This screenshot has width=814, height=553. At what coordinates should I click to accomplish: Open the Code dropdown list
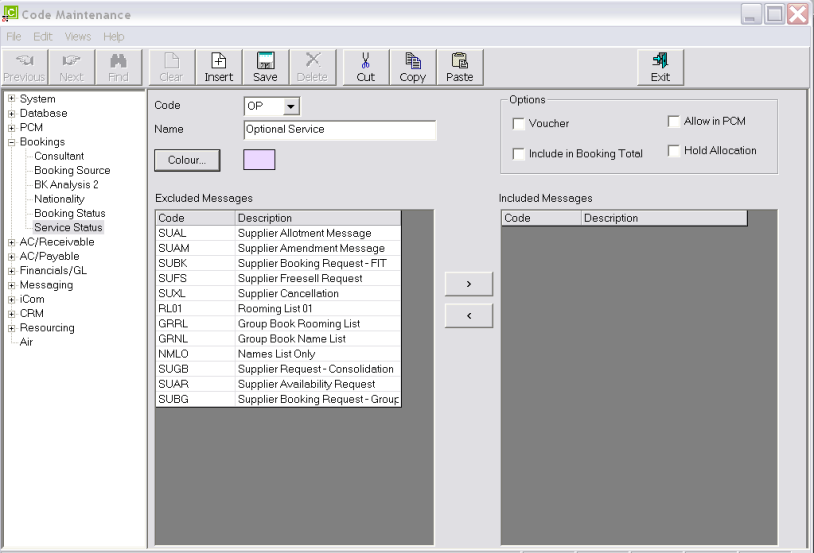click(x=291, y=106)
